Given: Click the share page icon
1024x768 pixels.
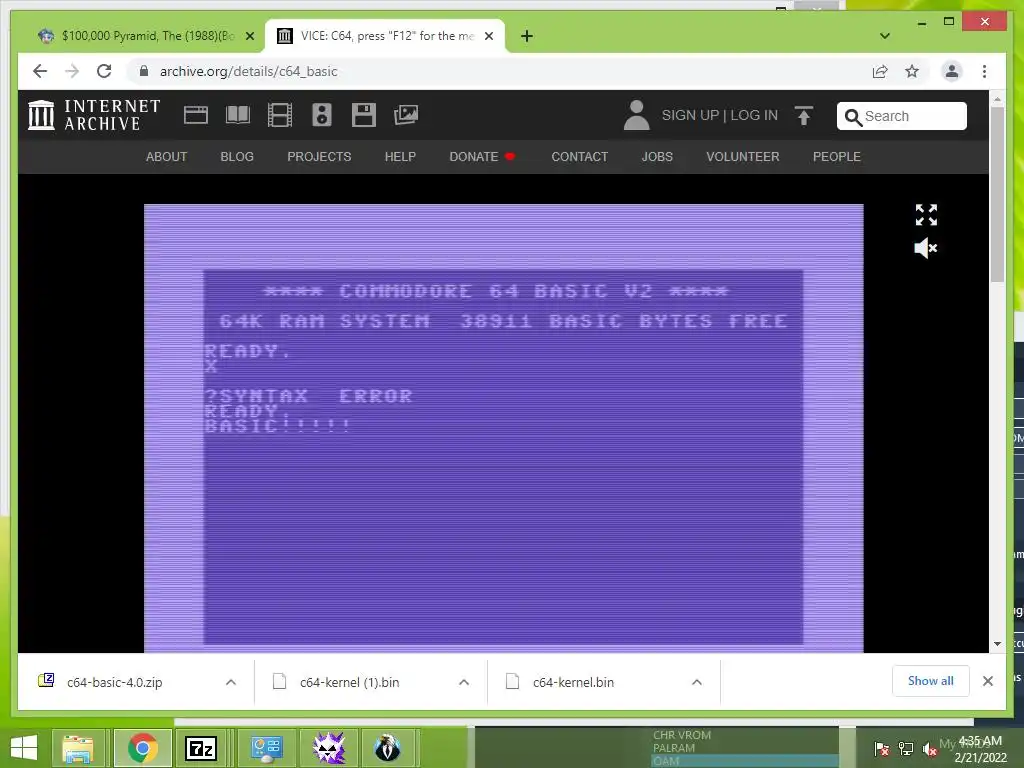Looking at the screenshot, I should [x=880, y=71].
